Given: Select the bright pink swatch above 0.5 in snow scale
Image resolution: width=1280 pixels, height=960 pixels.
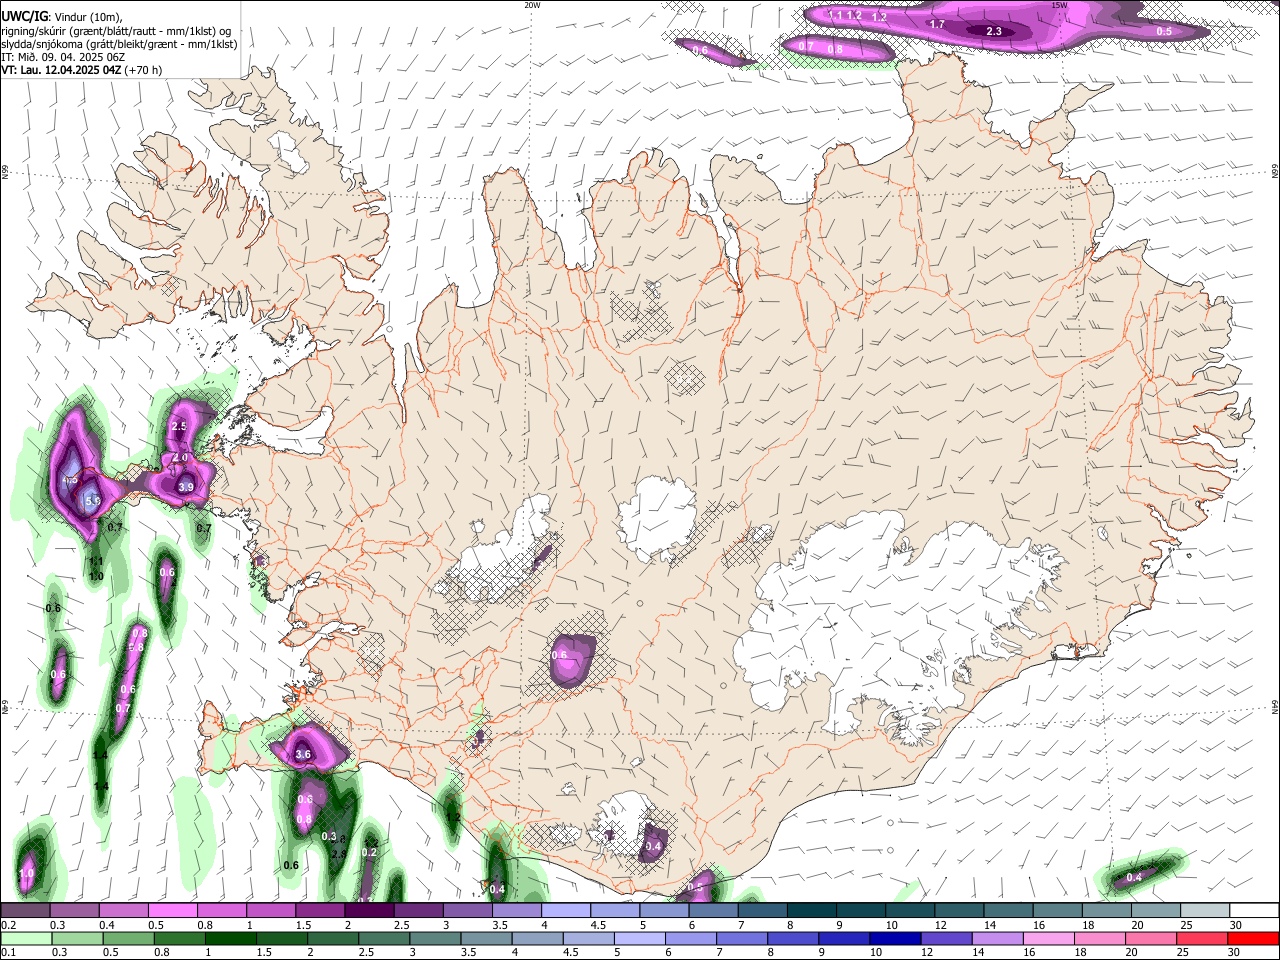Looking at the screenshot, I should pyautogui.click(x=172, y=911).
